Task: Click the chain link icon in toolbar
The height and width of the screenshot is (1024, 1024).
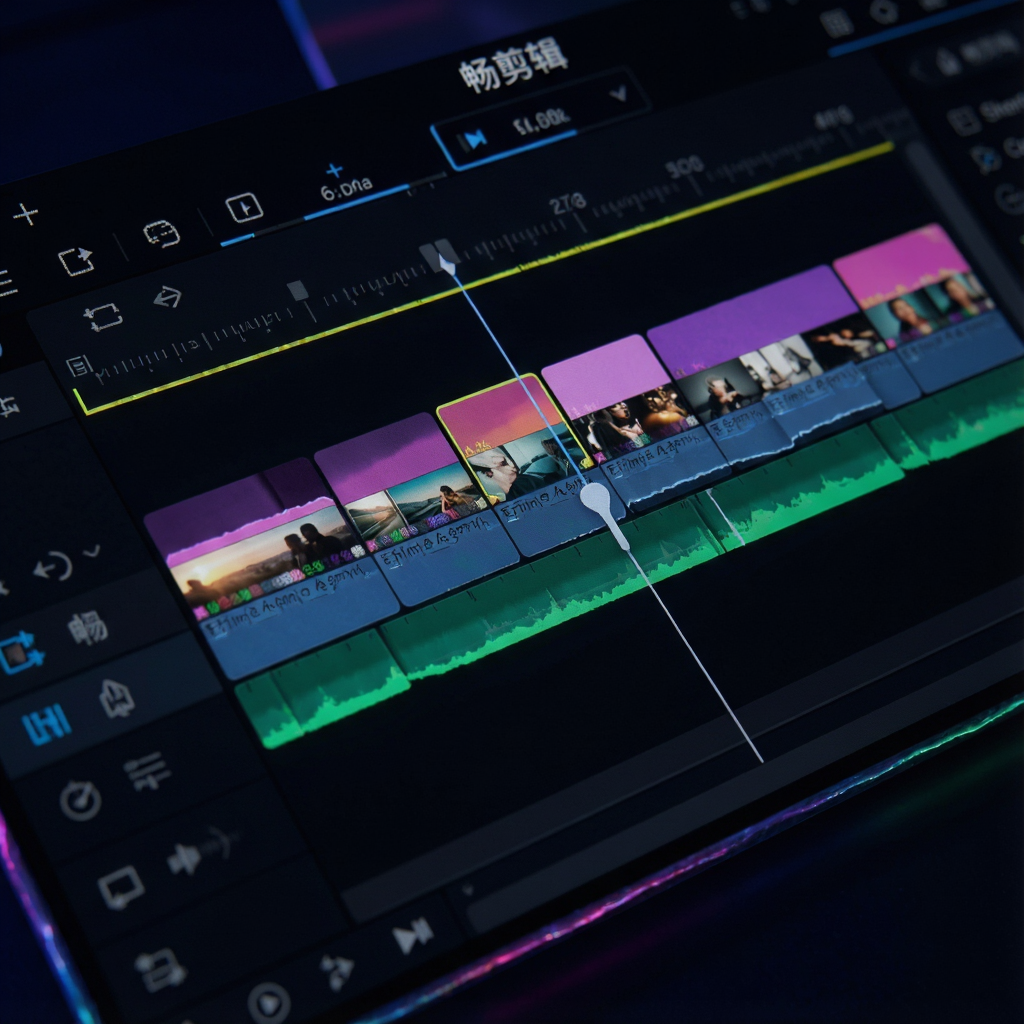Action: click(x=161, y=234)
